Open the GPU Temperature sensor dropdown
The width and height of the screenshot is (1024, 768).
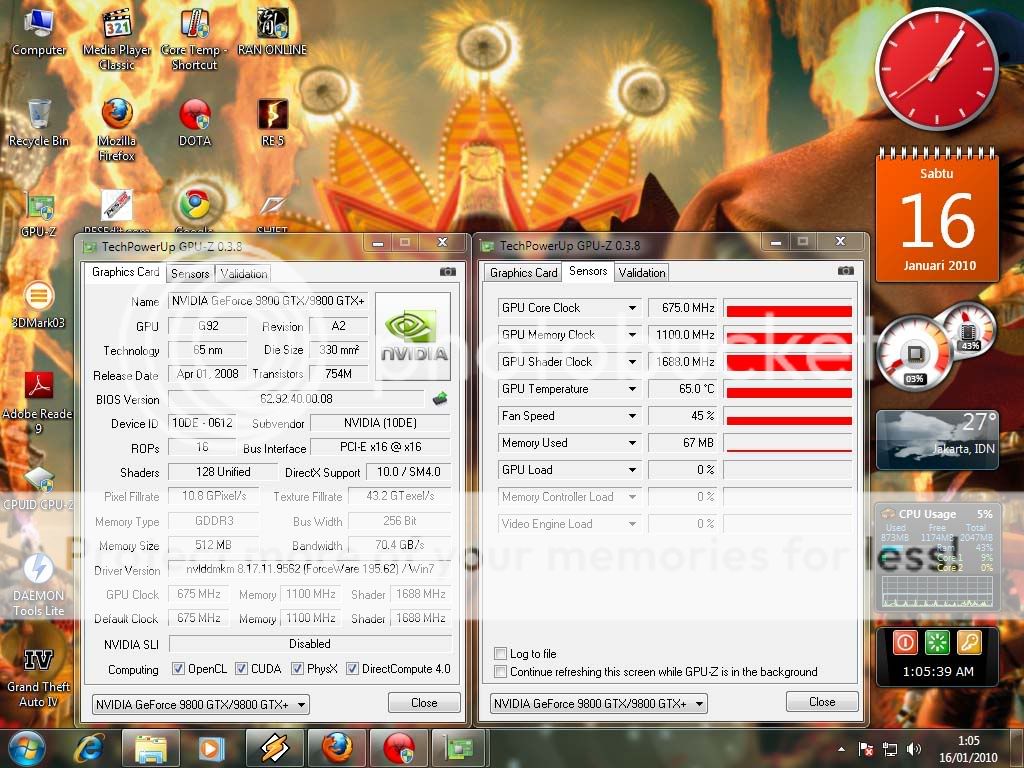point(632,389)
